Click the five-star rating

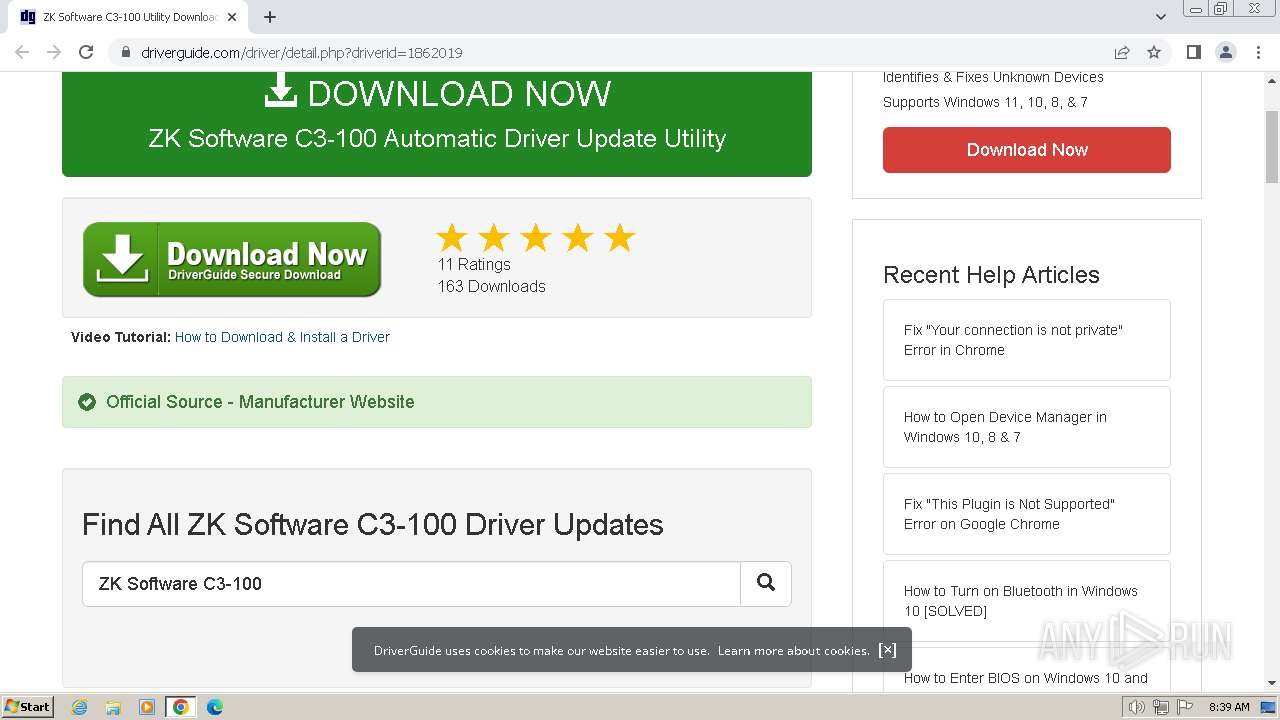536,238
